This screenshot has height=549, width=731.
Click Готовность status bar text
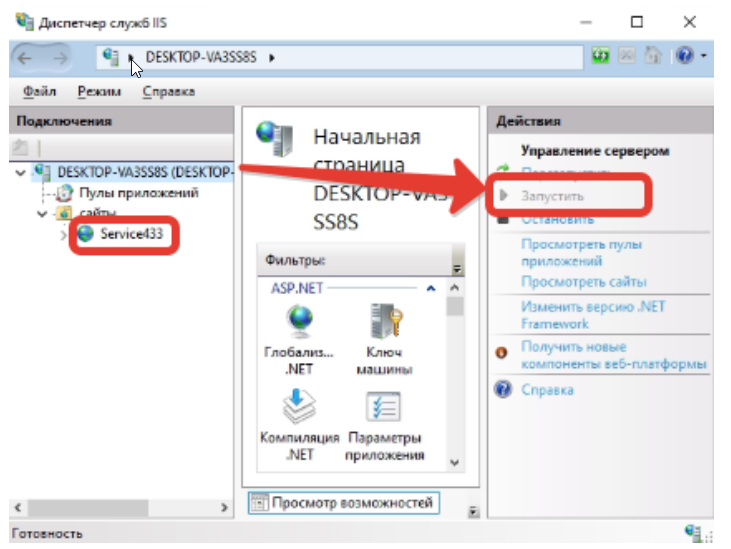tap(47, 534)
